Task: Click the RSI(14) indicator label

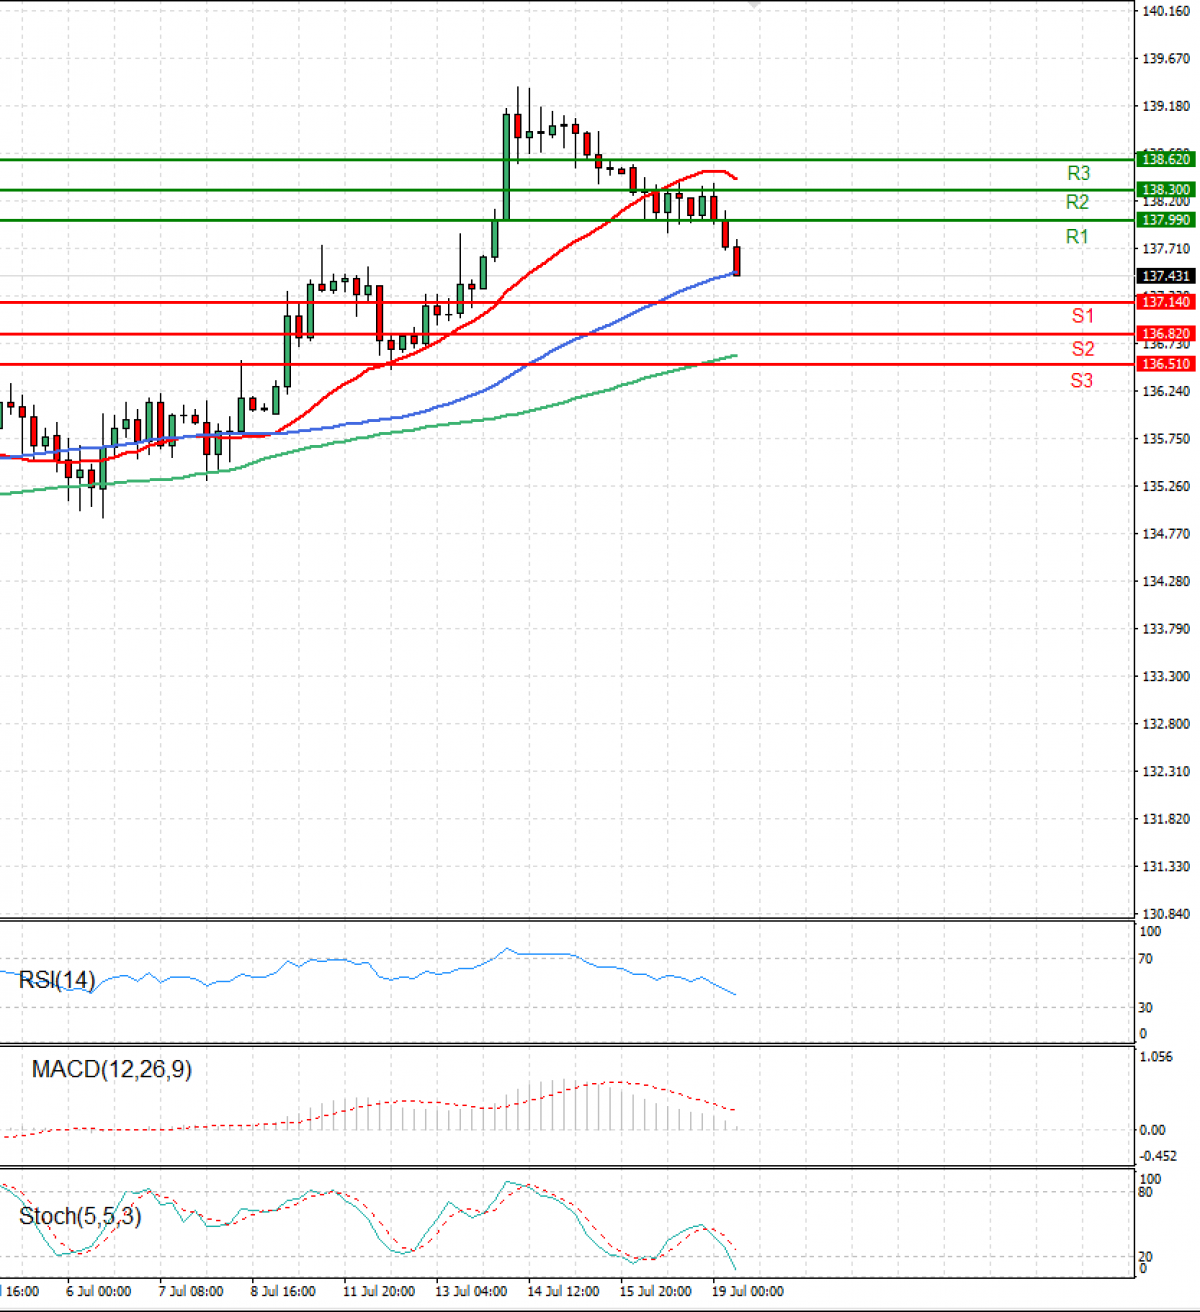Action: point(57,980)
